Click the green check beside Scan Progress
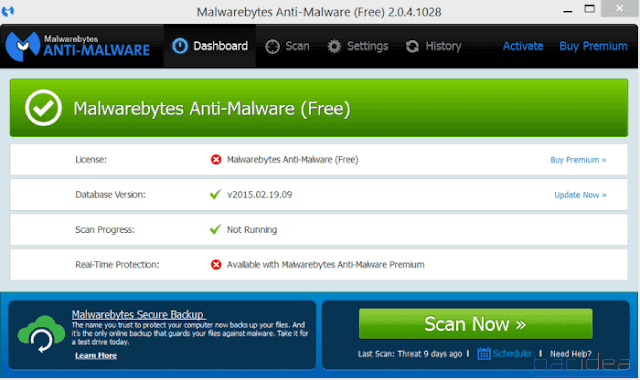The image size is (640, 380). [x=216, y=229]
